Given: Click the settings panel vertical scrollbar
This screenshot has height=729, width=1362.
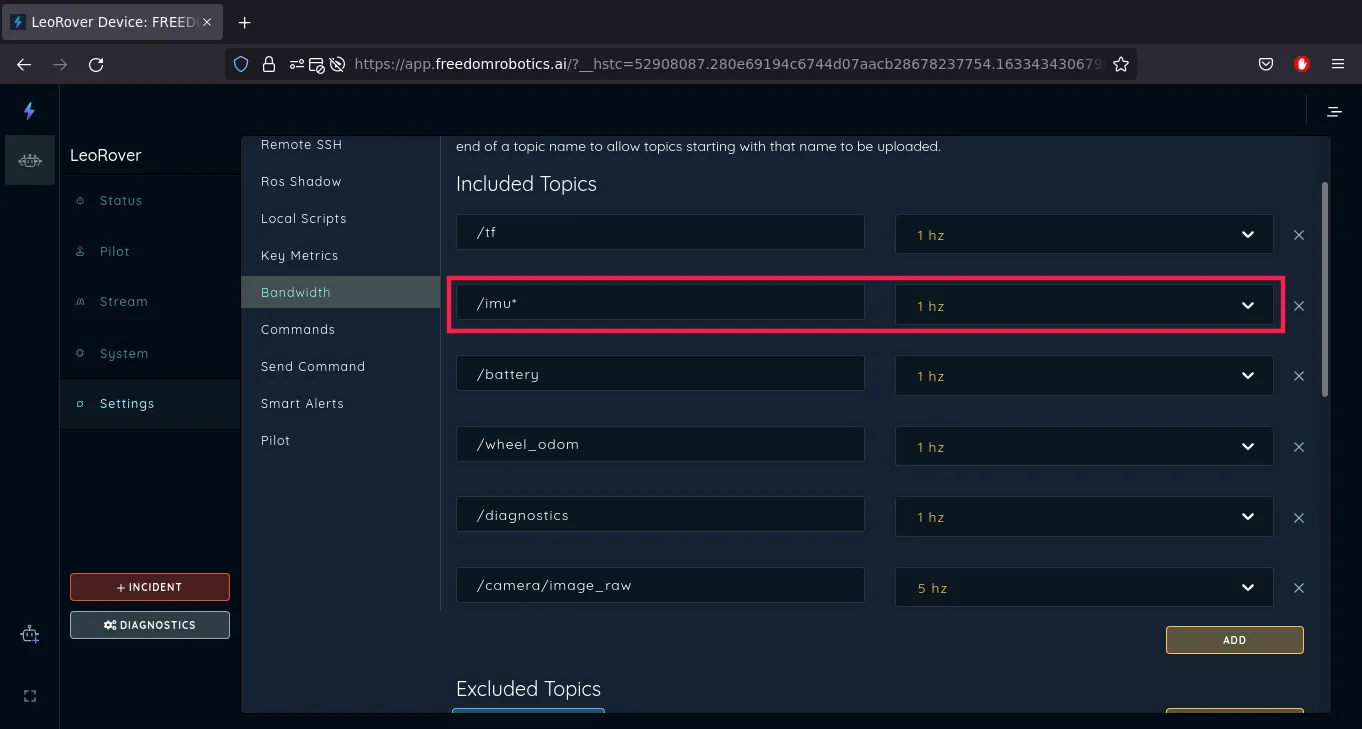Looking at the screenshot, I should [1326, 290].
